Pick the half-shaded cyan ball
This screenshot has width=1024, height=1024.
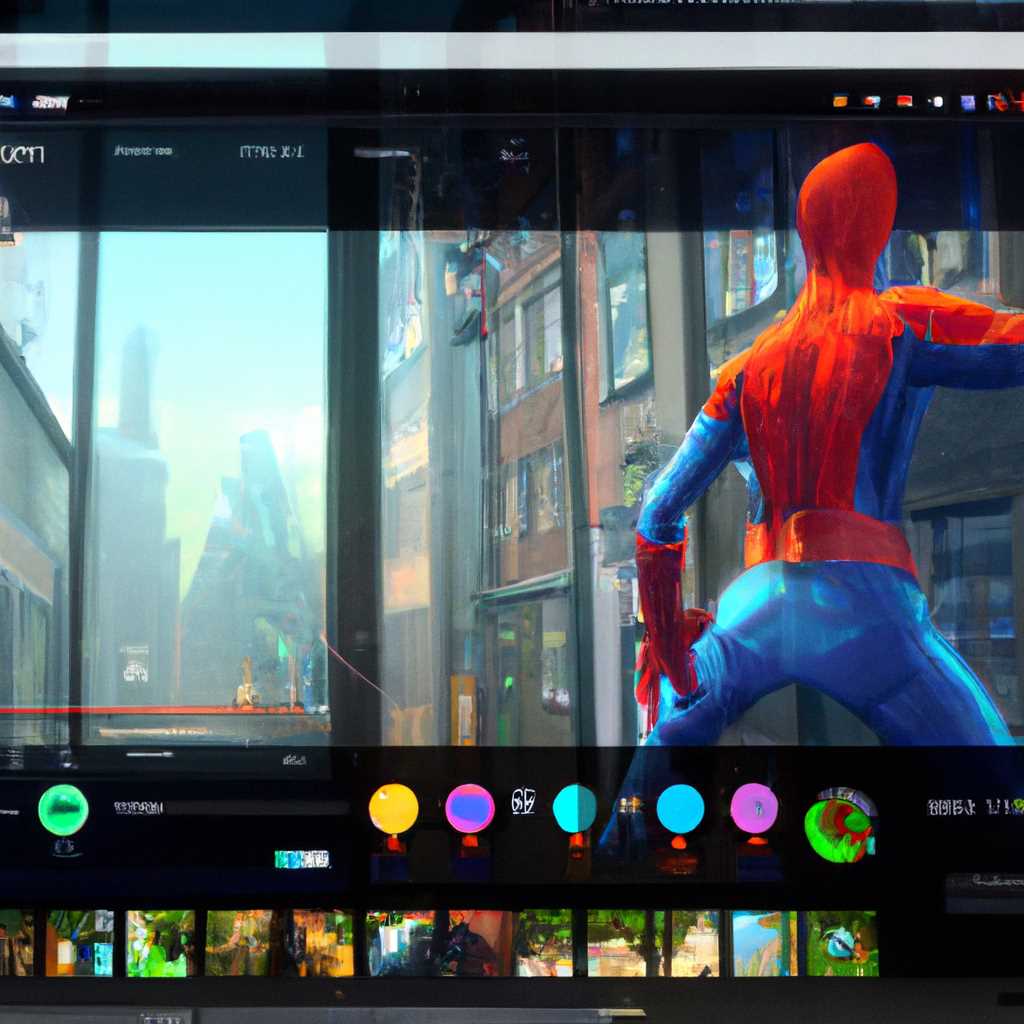(575, 808)
